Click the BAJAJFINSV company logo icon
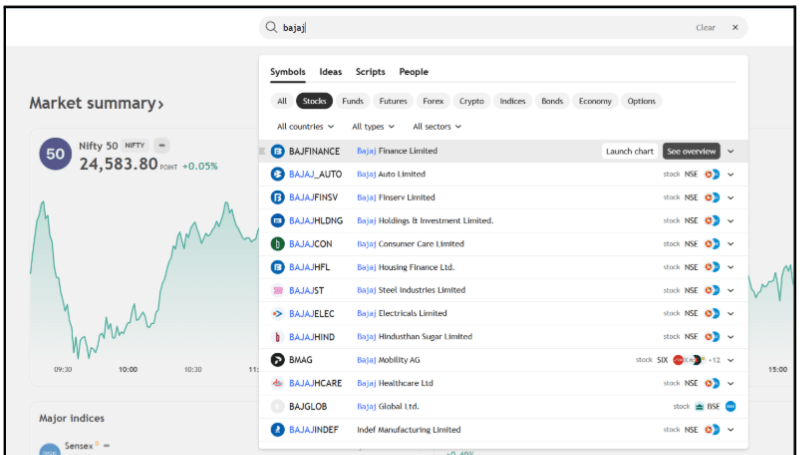800x455 pixels. pos(278,197)
